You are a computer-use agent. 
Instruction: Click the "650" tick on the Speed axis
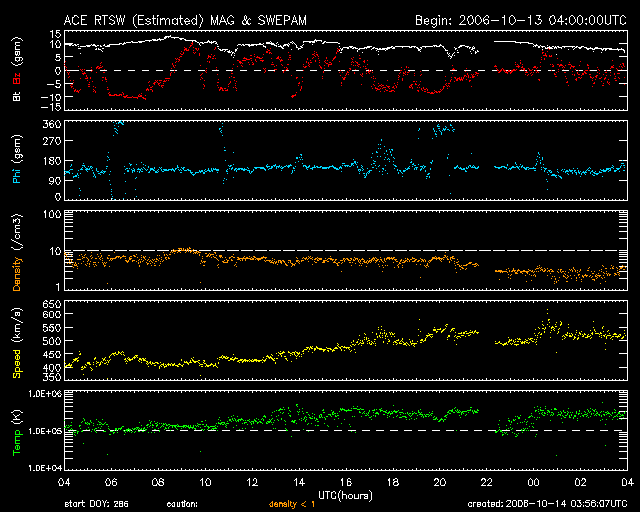tap(52, 304)
